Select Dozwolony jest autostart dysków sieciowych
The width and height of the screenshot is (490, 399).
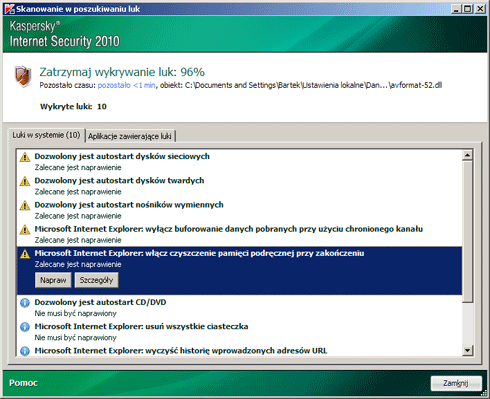coord(239,161)
